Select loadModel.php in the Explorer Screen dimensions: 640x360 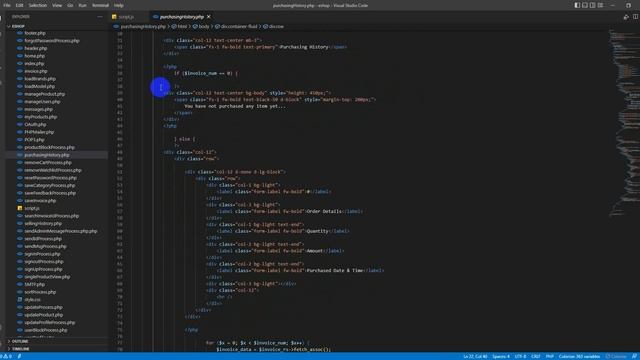point(39,87)
